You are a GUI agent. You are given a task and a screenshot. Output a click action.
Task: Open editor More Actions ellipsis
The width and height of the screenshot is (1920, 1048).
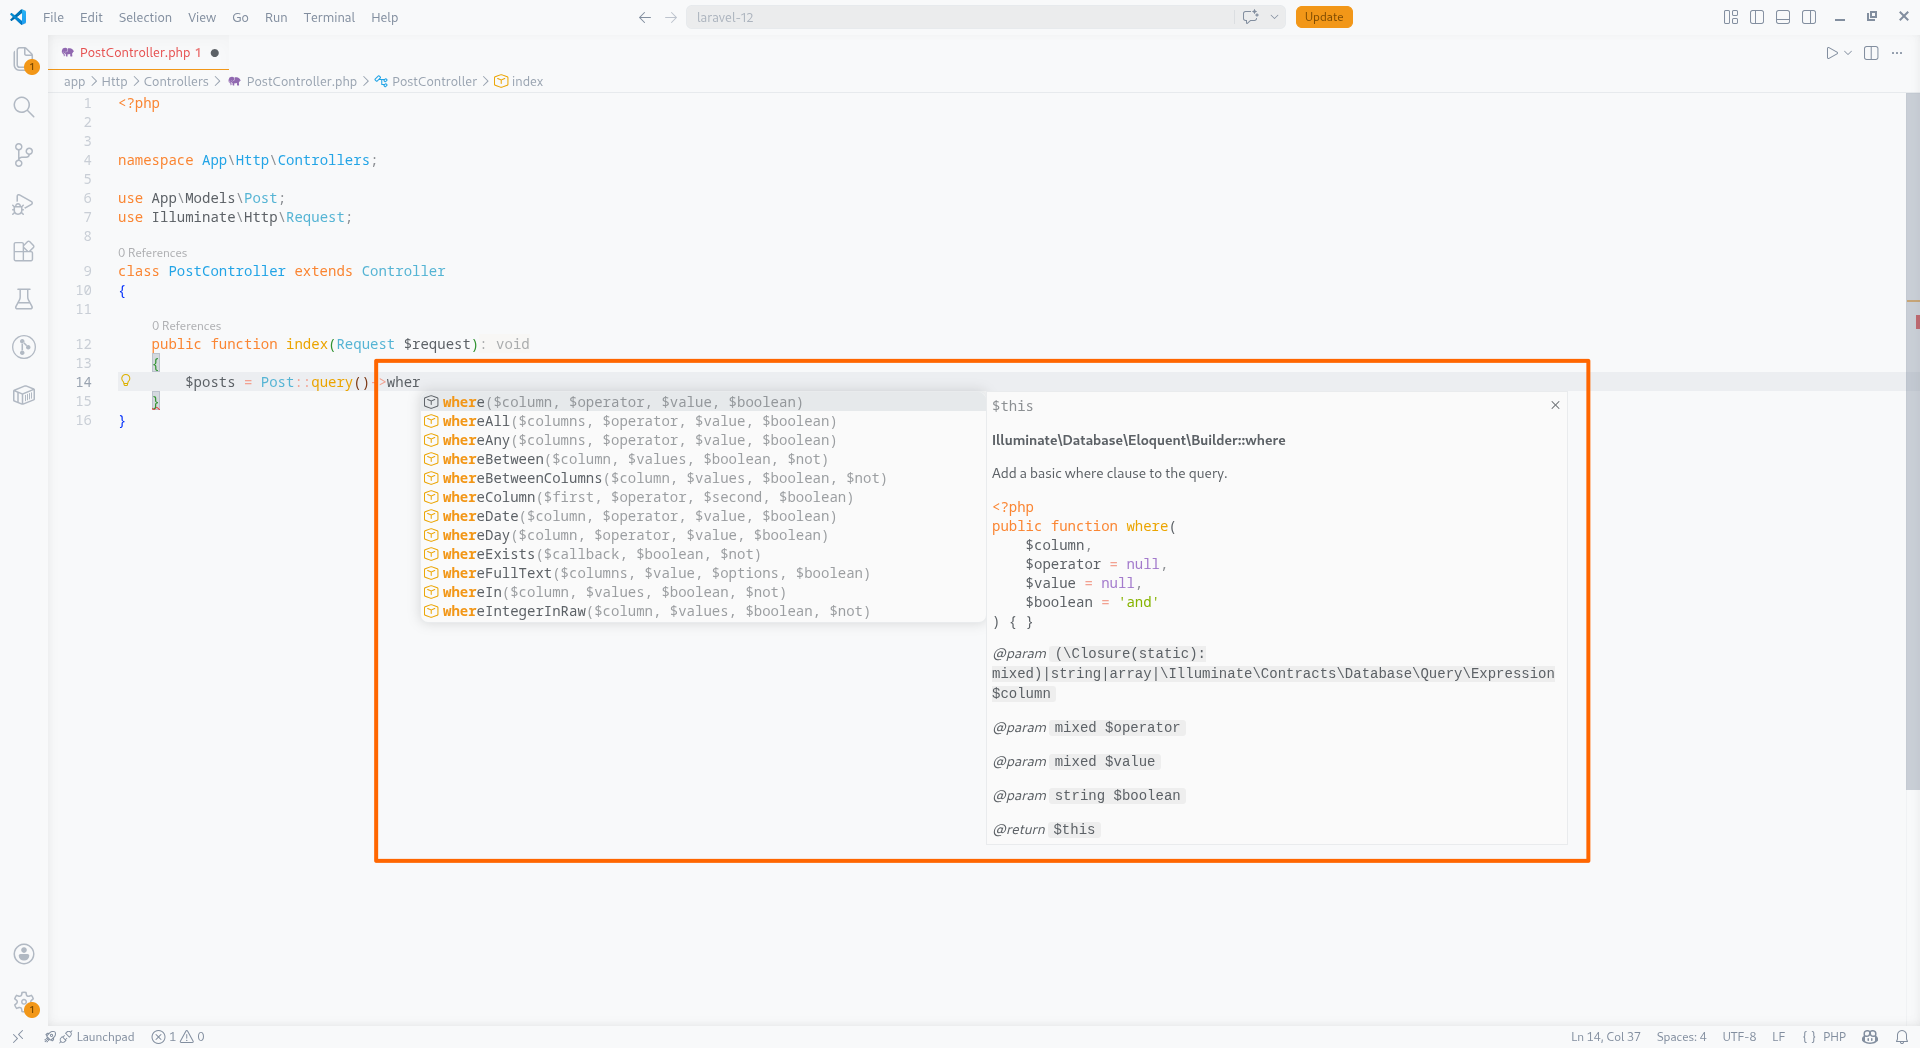(x=1897, y=53)
